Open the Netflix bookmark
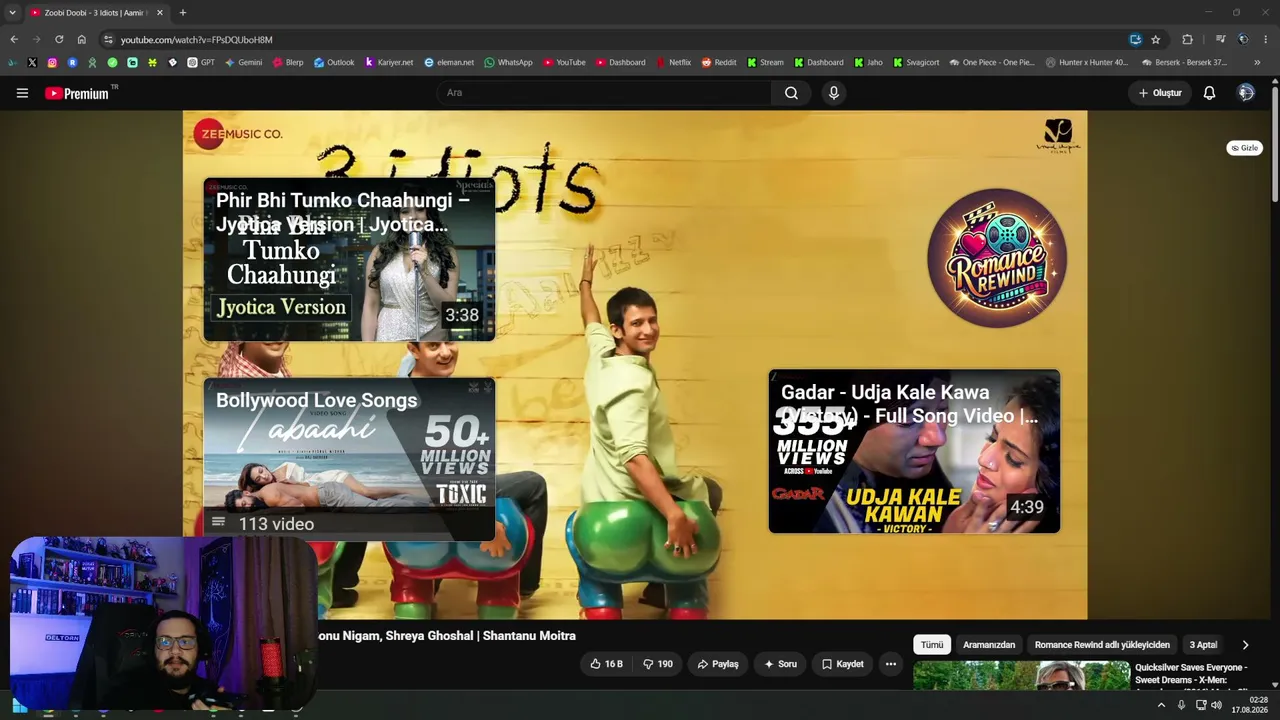This screenshot has width=1280, height=720. (x=673, y=62)
